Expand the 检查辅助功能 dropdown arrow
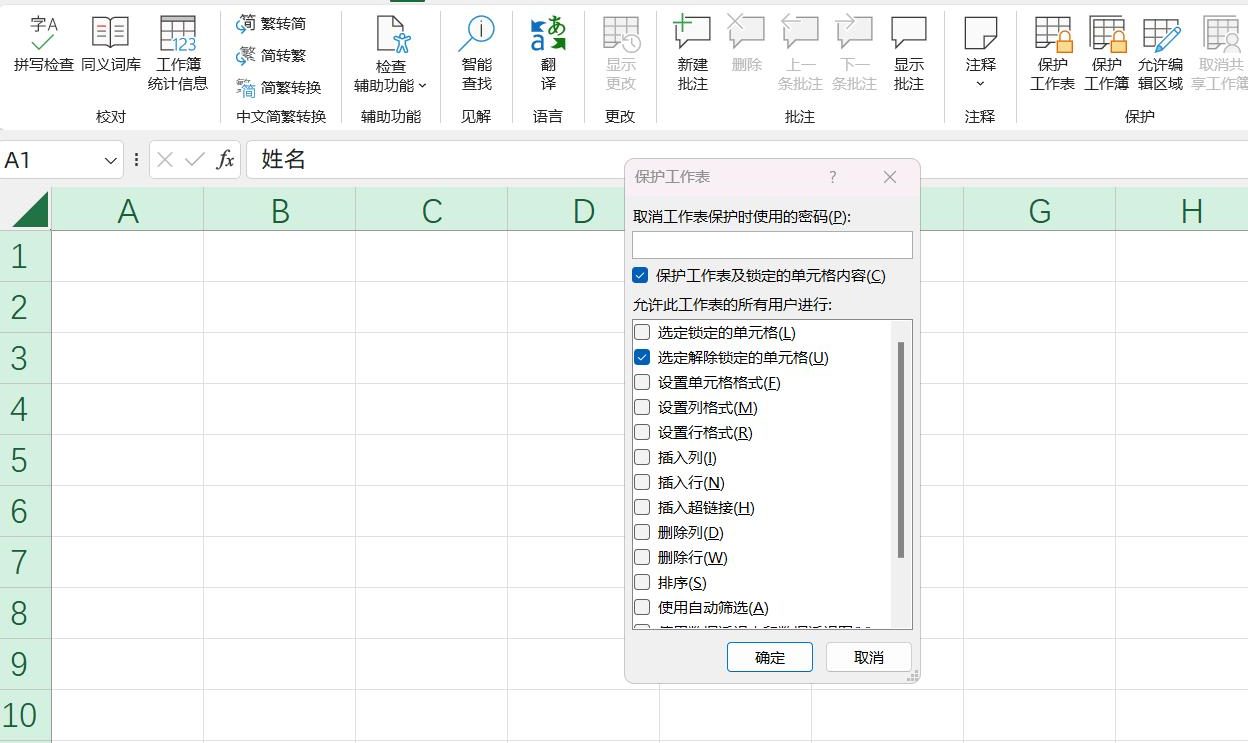Viewport: 1248px width, 743px height. click(x=423, y=86)
